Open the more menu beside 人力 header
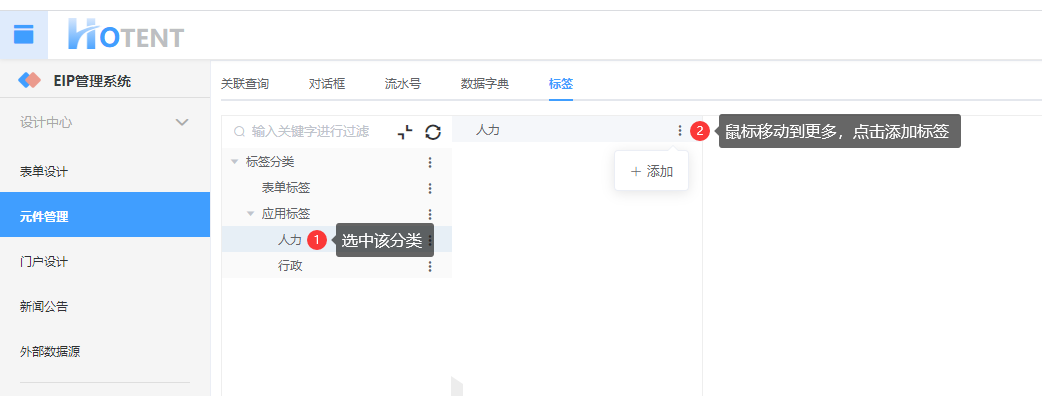Image resolution: width=1042 pixels, height=396 pixels. coord(679,131)
